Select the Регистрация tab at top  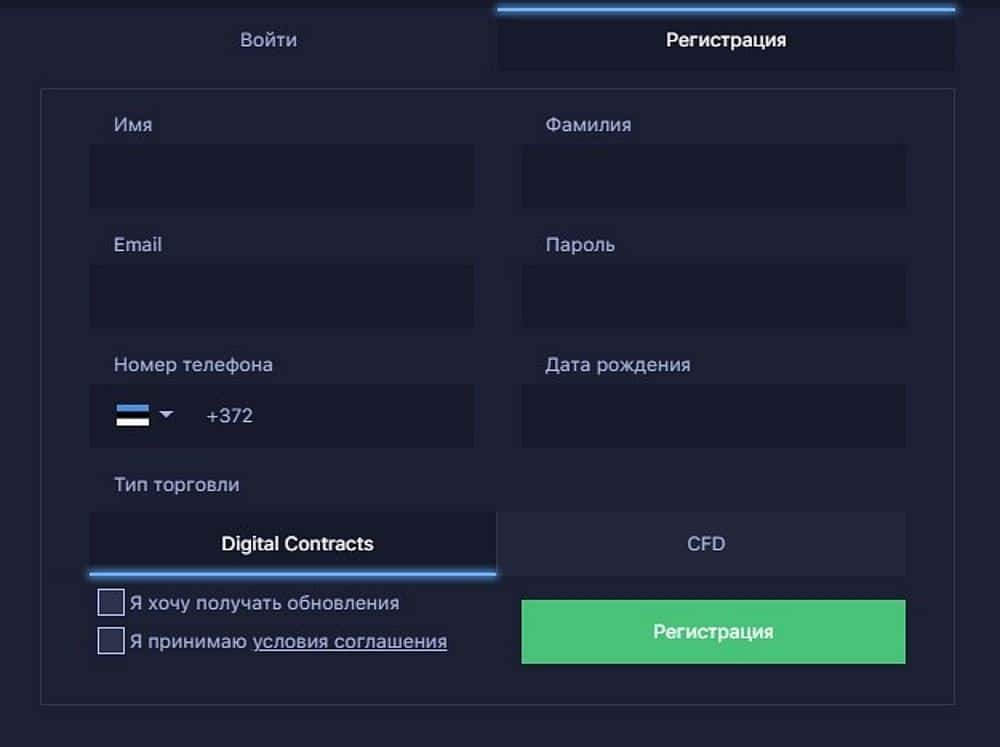point(726,41)
